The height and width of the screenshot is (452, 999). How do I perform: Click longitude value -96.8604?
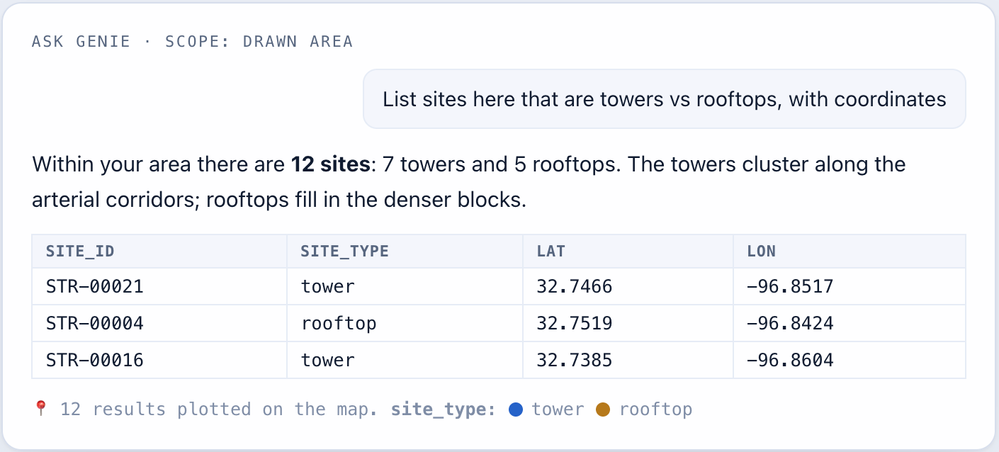click(790, 360)
